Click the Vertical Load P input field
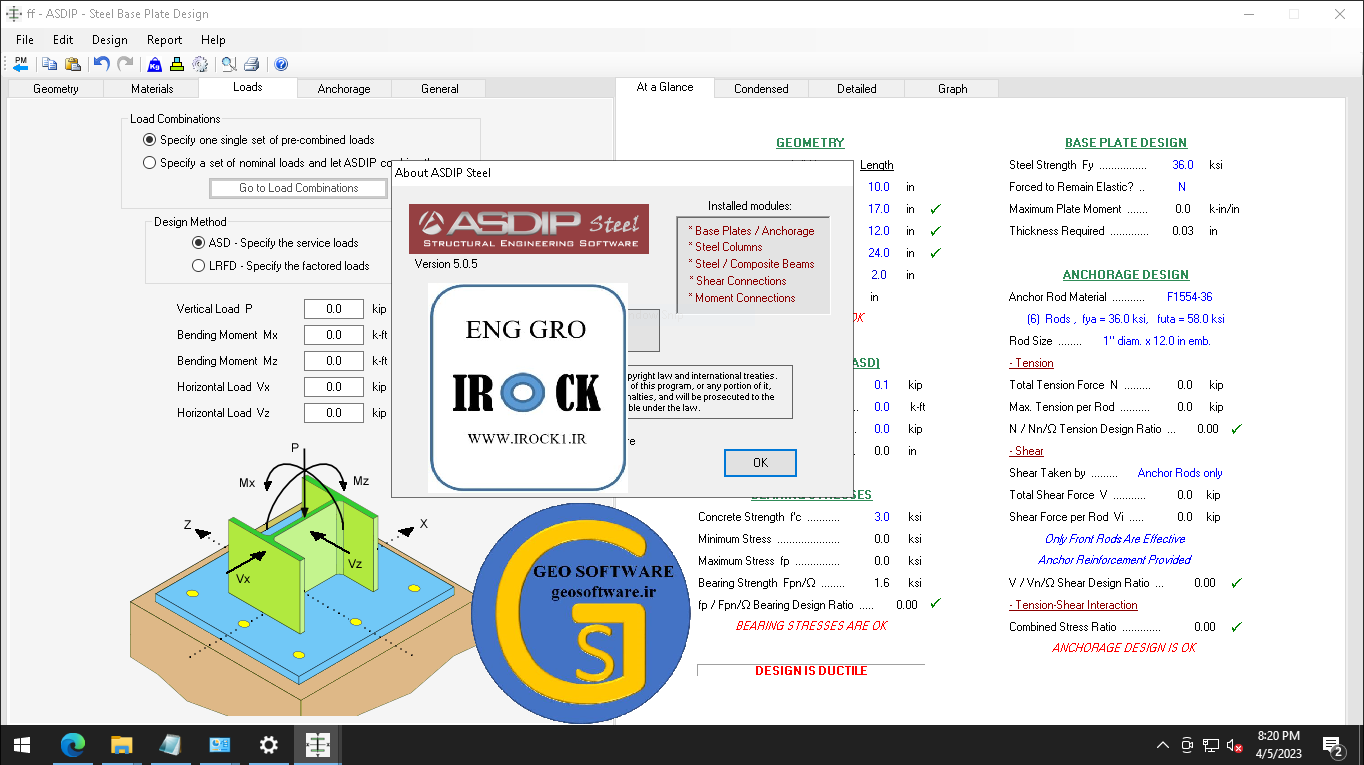1364x765 pixels. click(x=333, y=309)
